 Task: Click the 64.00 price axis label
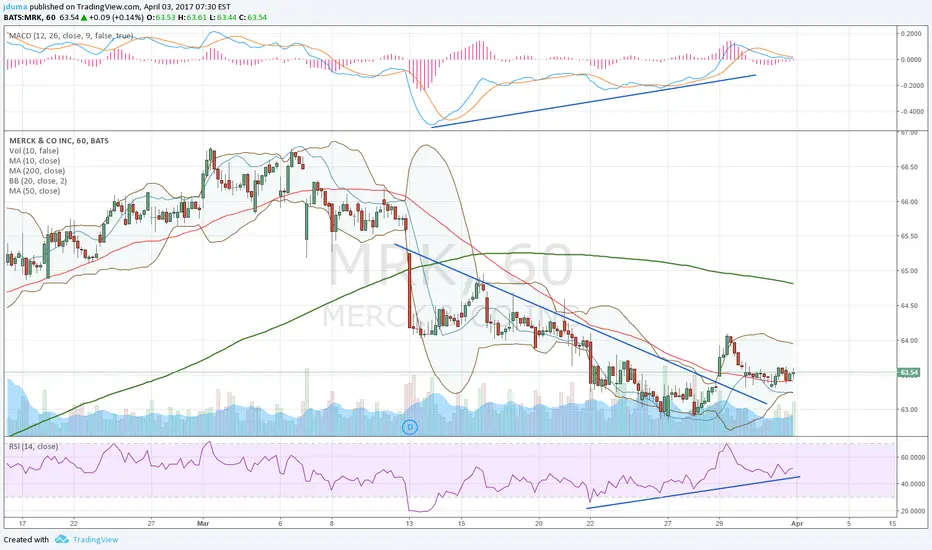tap(910, 341)
